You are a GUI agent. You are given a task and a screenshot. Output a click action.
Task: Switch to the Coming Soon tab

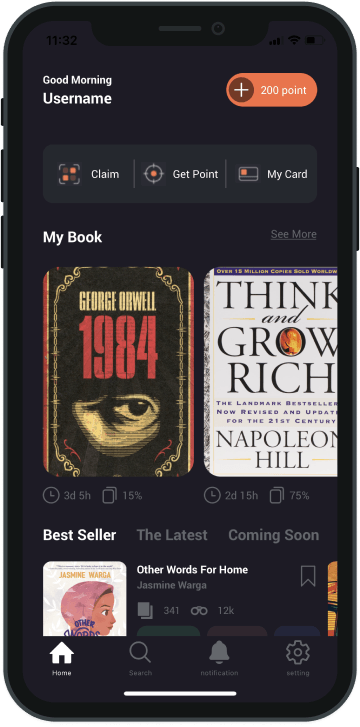[274, 535]
